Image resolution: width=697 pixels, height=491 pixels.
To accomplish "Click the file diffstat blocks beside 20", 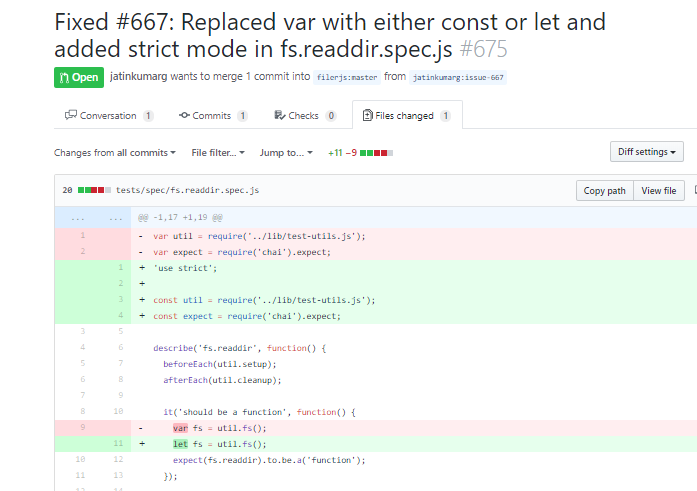I will 94,190.
